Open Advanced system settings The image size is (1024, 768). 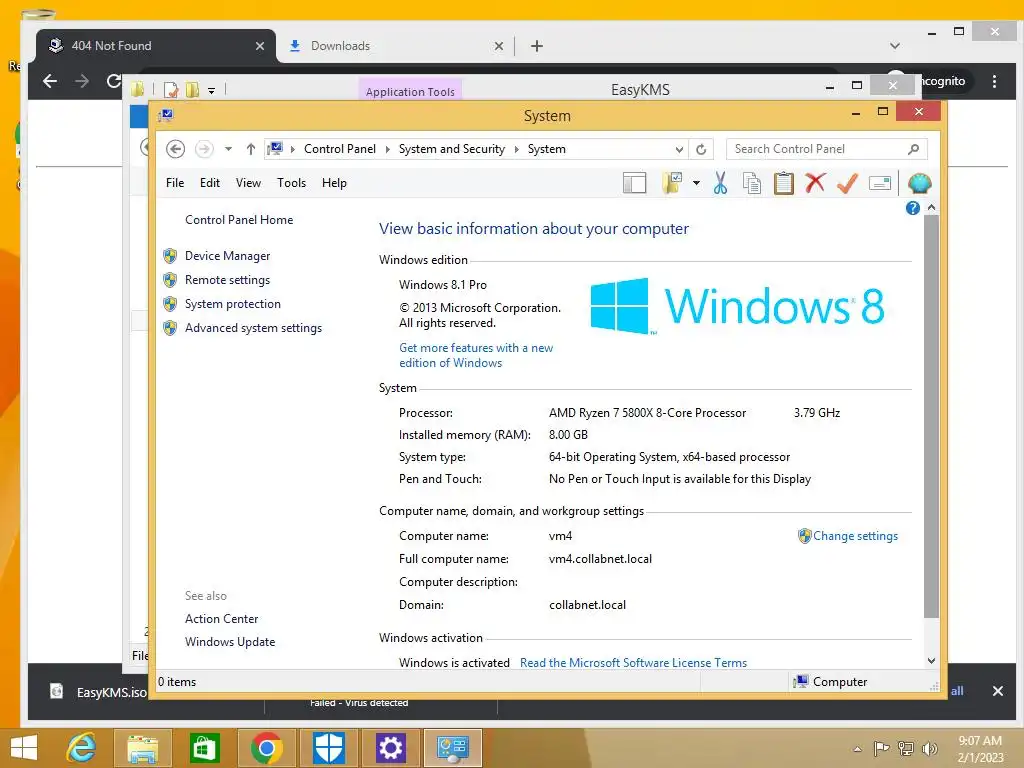[x=253, y=328]
